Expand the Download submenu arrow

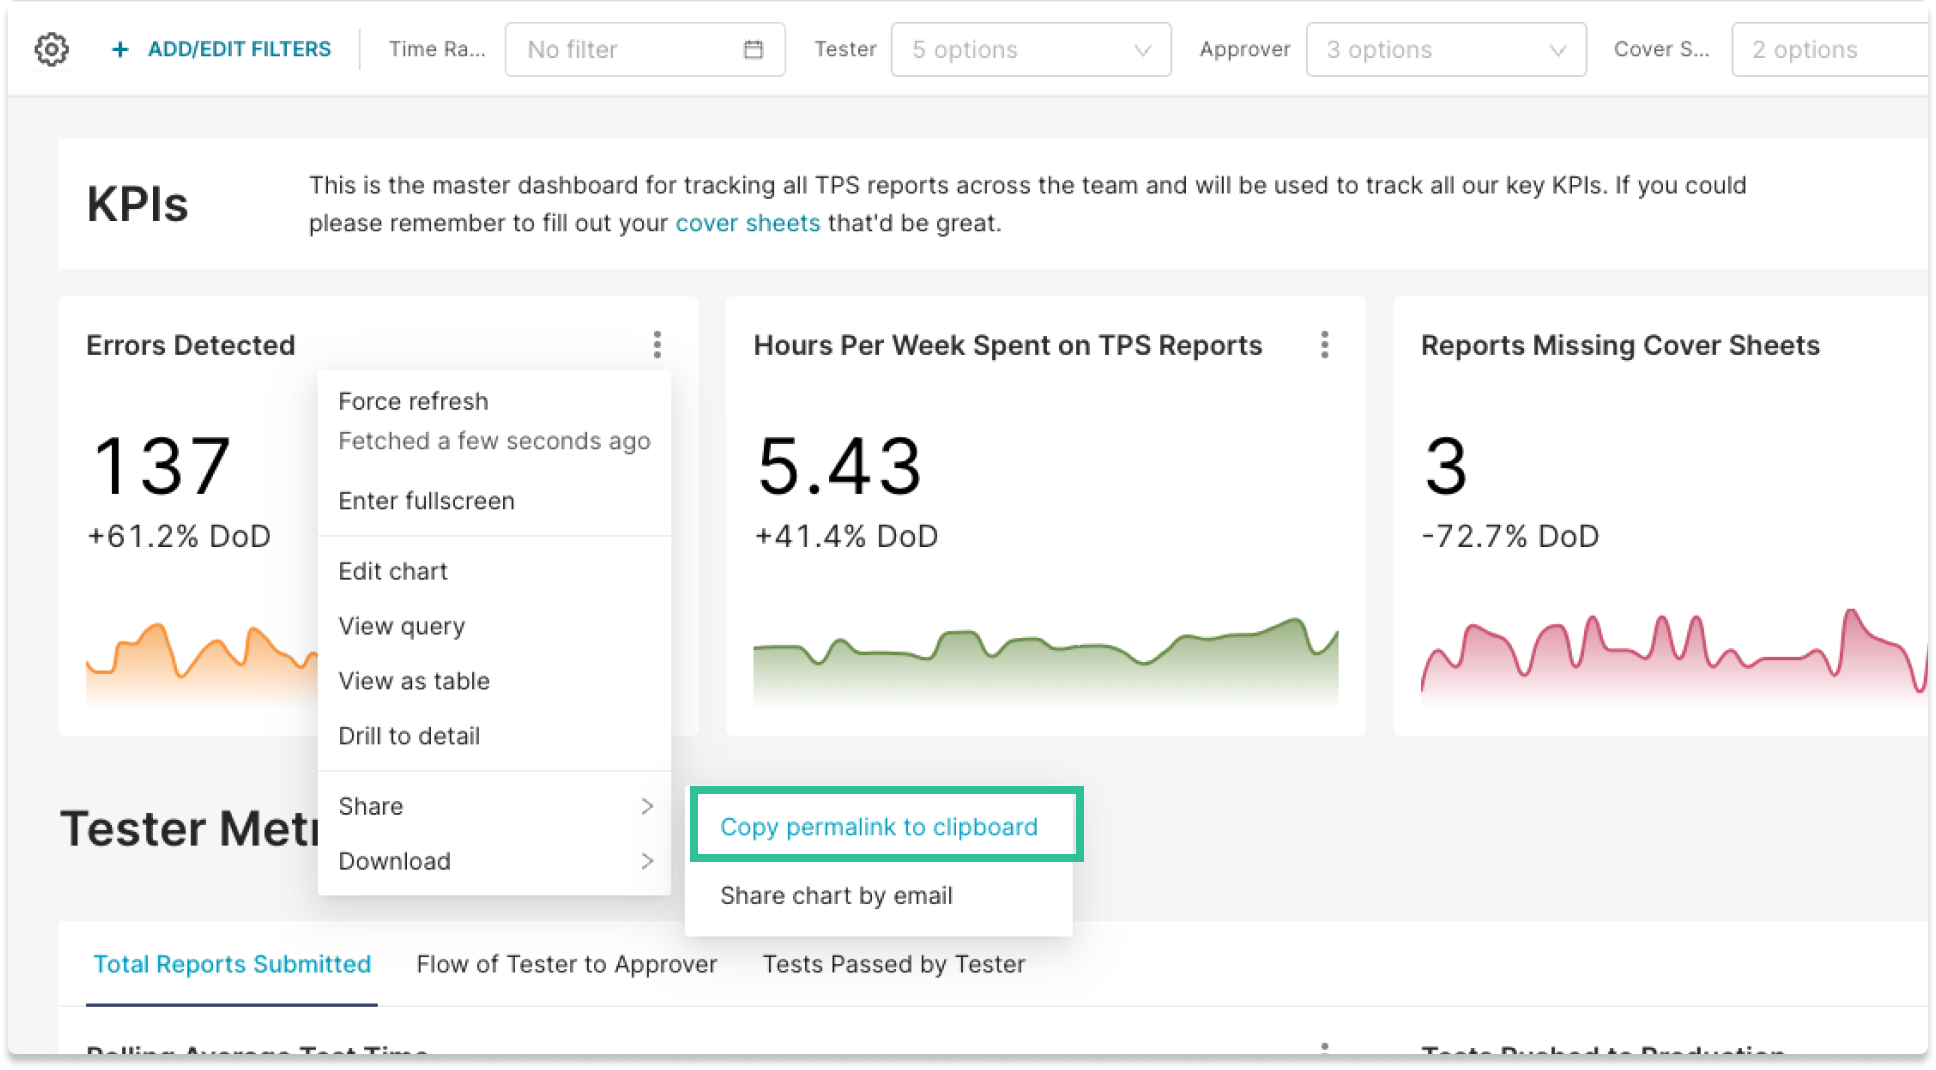647,861
